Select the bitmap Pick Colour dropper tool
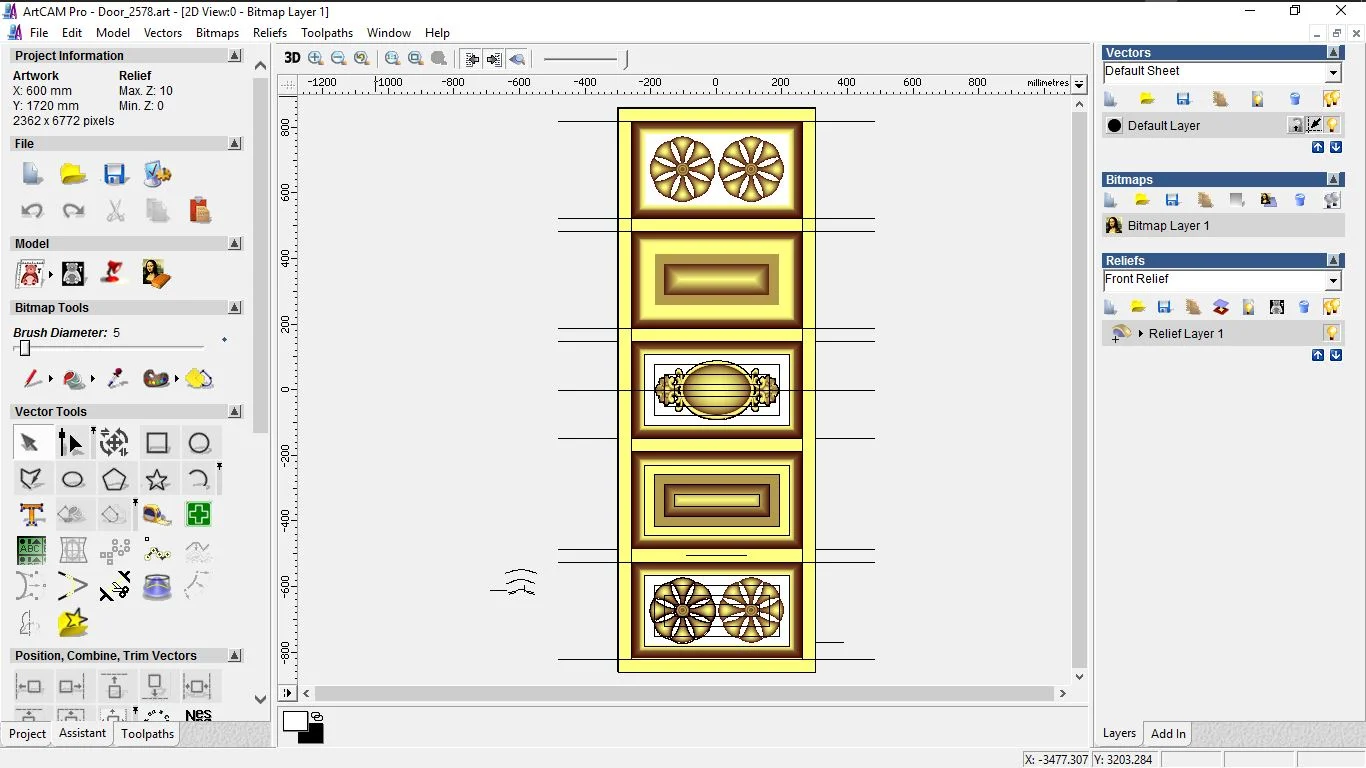 [117, 379]
